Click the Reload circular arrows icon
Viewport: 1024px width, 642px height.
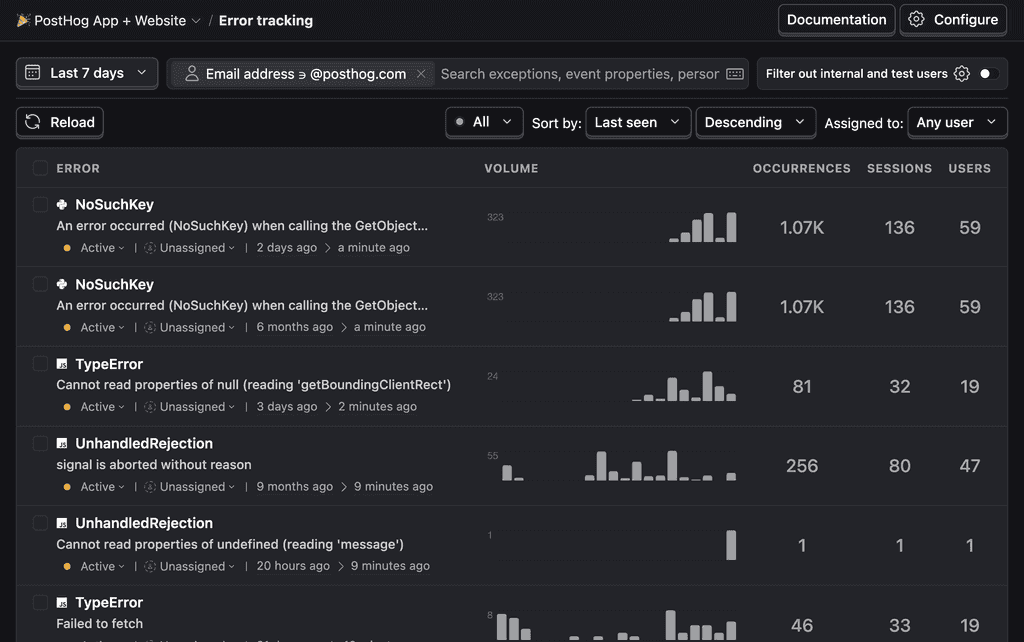[x=33, y=122]
